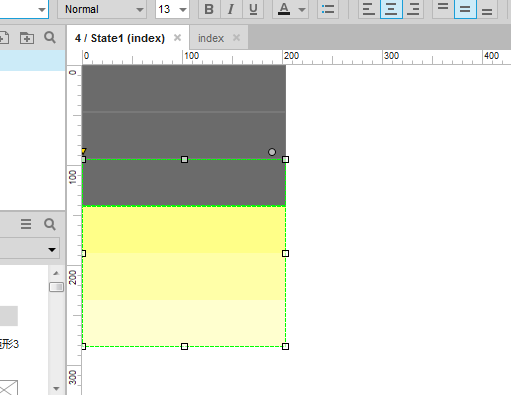Click the font color swatch A
Viewport: 511px width, 395px height.
click(284, 9)
